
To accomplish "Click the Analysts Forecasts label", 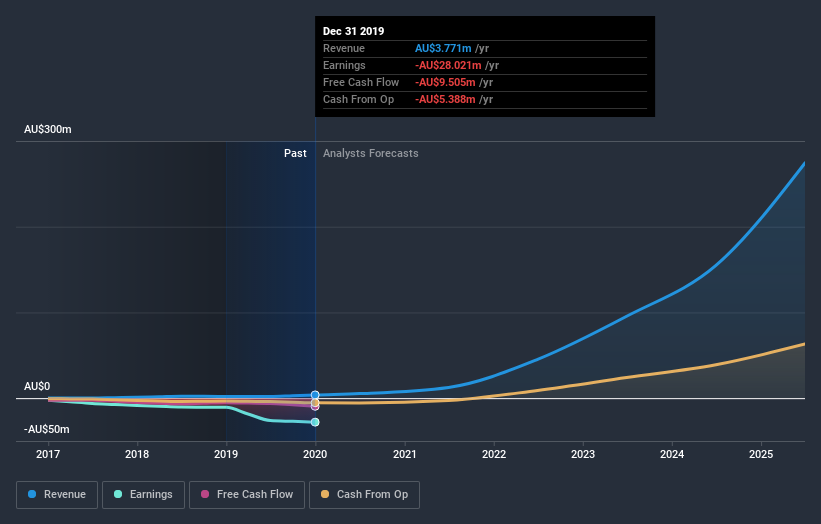I will click(371, 153).
